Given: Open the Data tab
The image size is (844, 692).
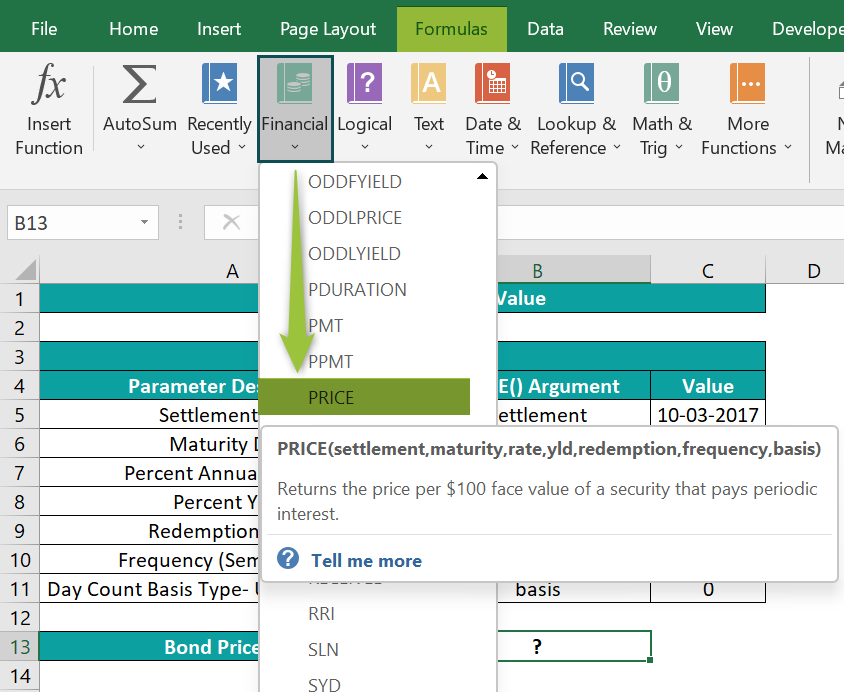Looking at the screenshot, I should point(545,29).
